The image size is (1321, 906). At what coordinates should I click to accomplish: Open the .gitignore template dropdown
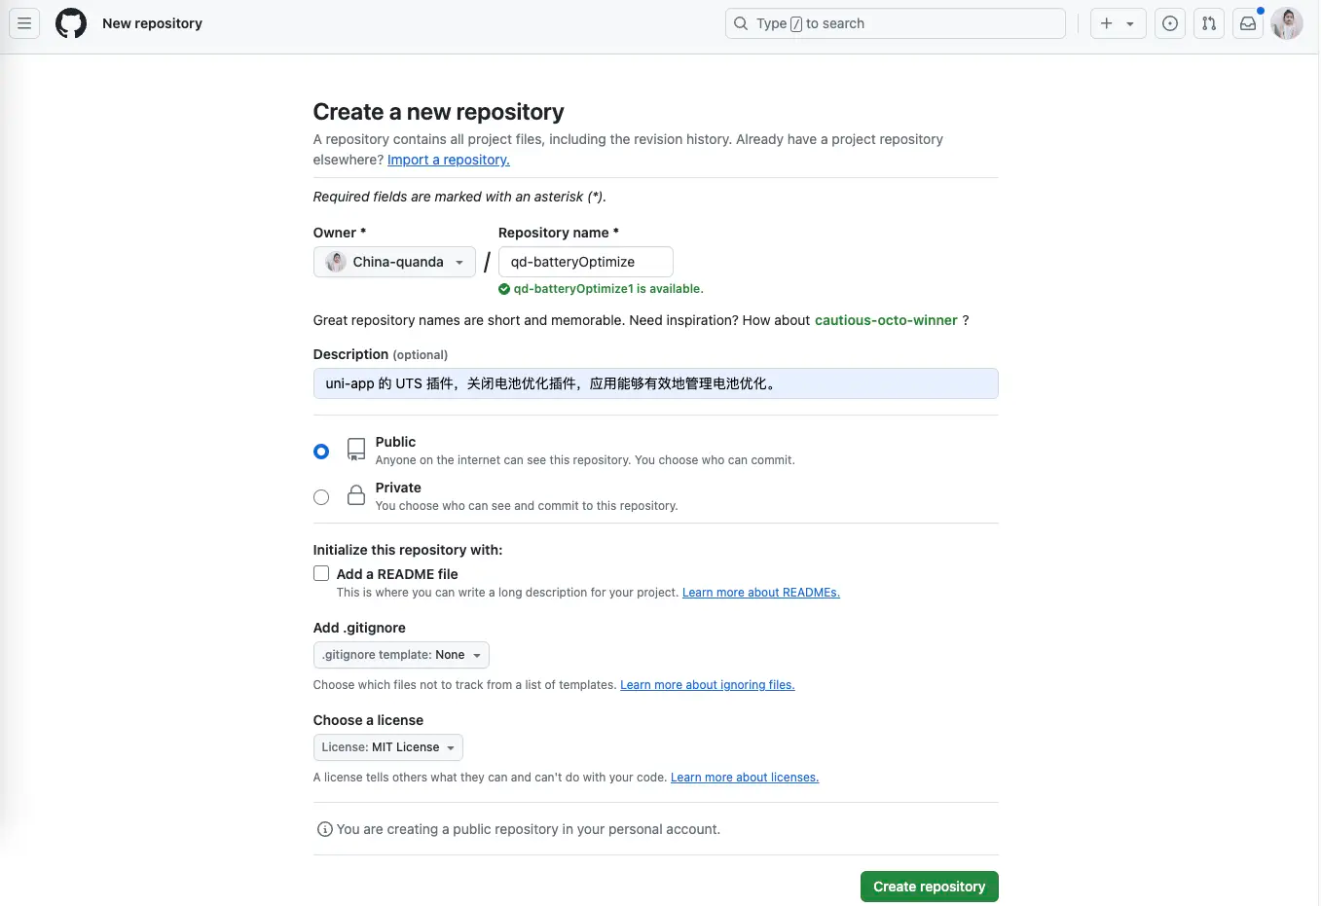pyautogui.click(x=400, y=655)
